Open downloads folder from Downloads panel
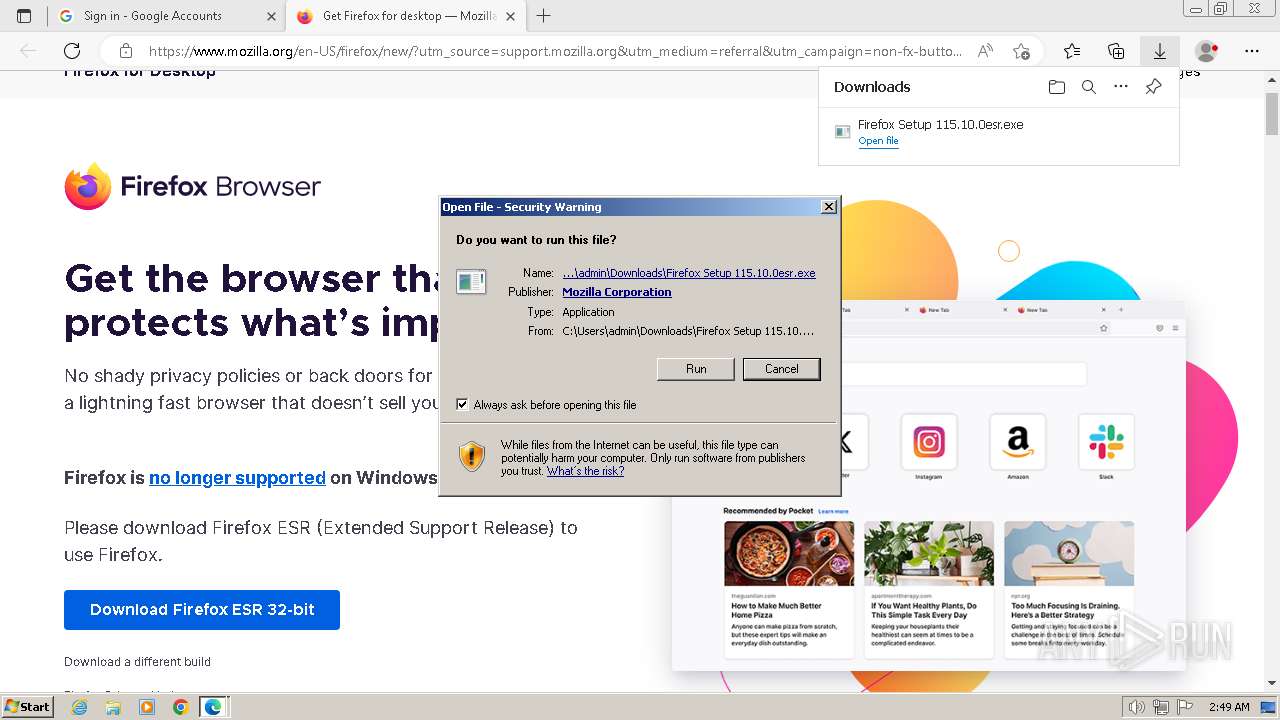 point(1057,87)
